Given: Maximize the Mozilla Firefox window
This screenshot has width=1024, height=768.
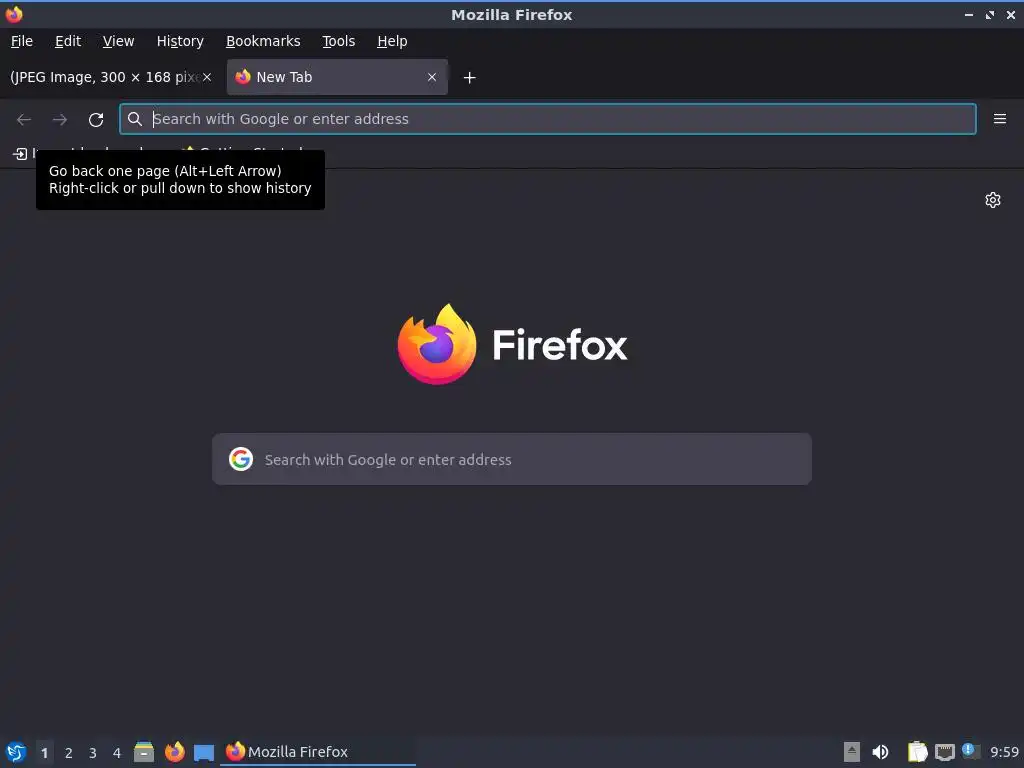Looking at the screenshot, I should pyautogui.click(x=990, y=14).
